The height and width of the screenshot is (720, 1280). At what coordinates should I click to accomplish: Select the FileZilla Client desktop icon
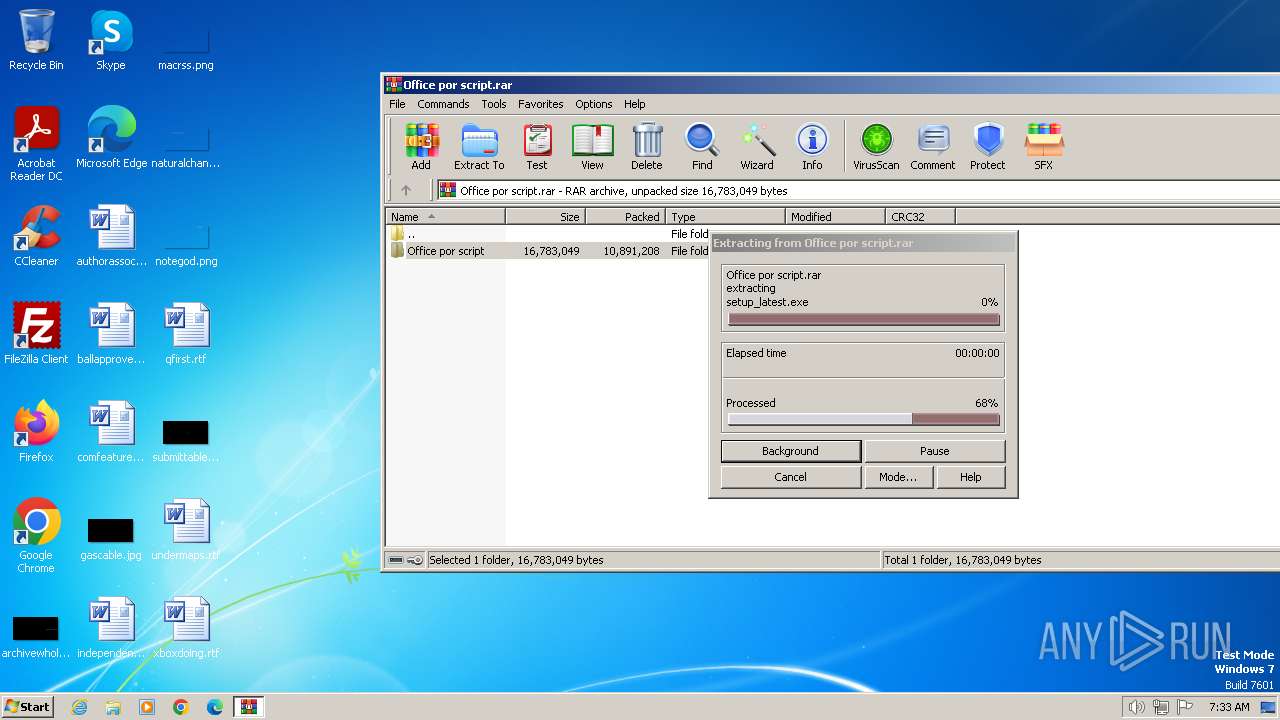click(36, 334)
